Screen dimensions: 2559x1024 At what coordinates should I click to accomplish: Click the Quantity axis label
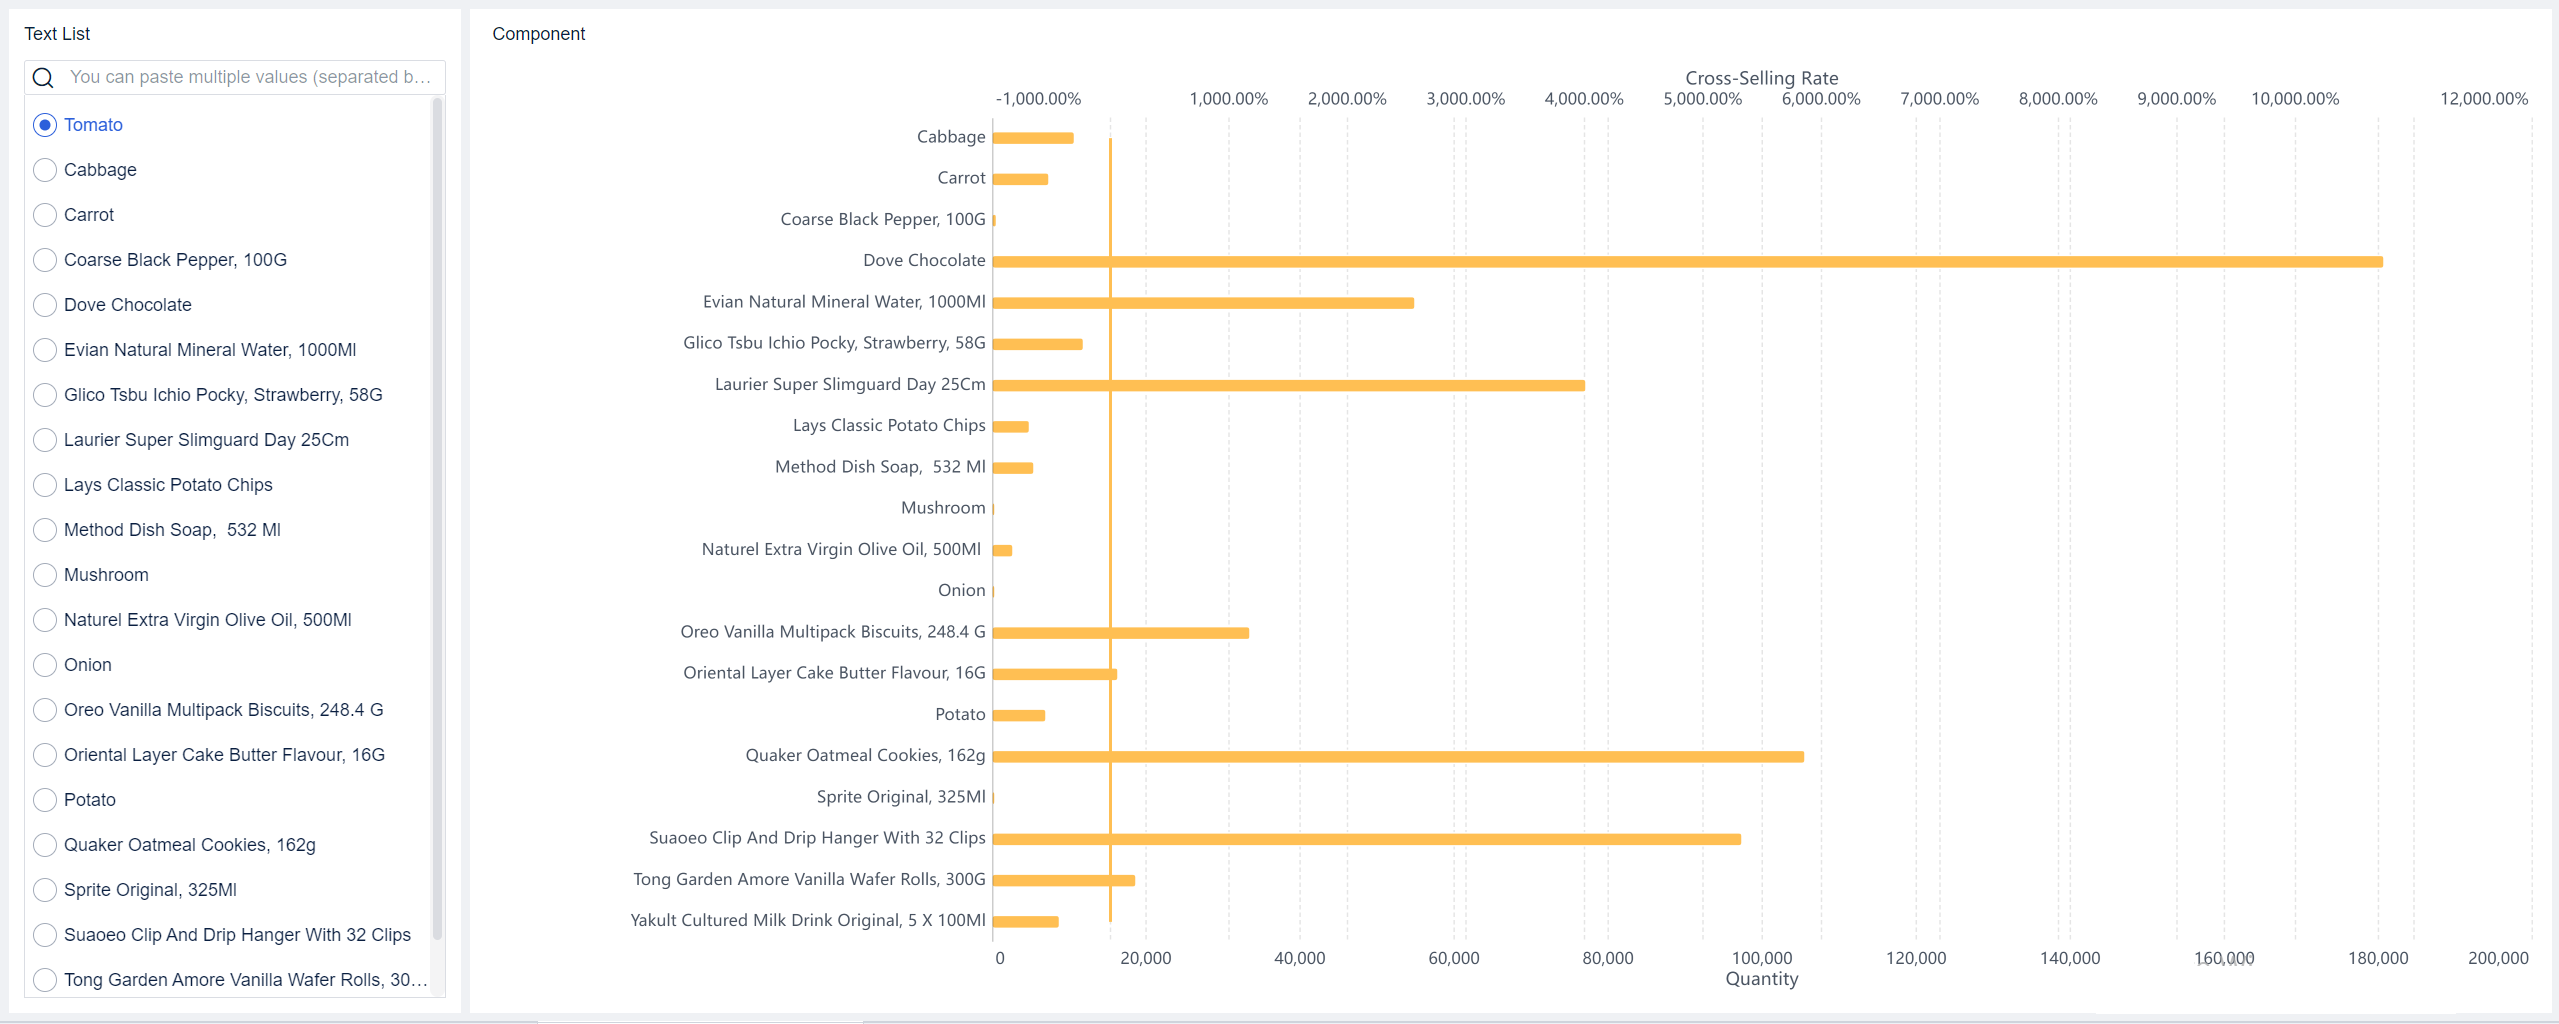1761,979
